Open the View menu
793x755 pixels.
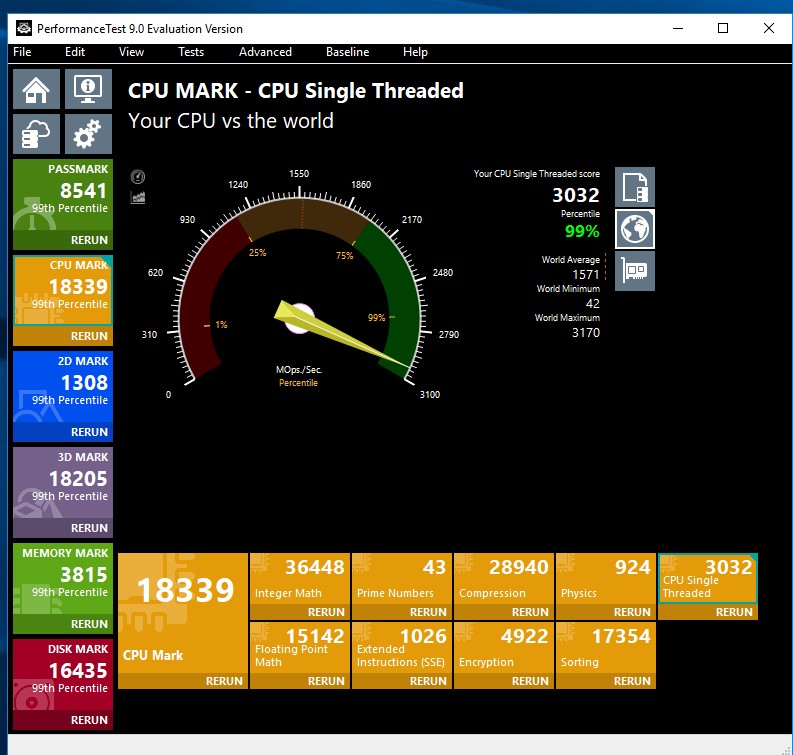[x=131, y=52]
